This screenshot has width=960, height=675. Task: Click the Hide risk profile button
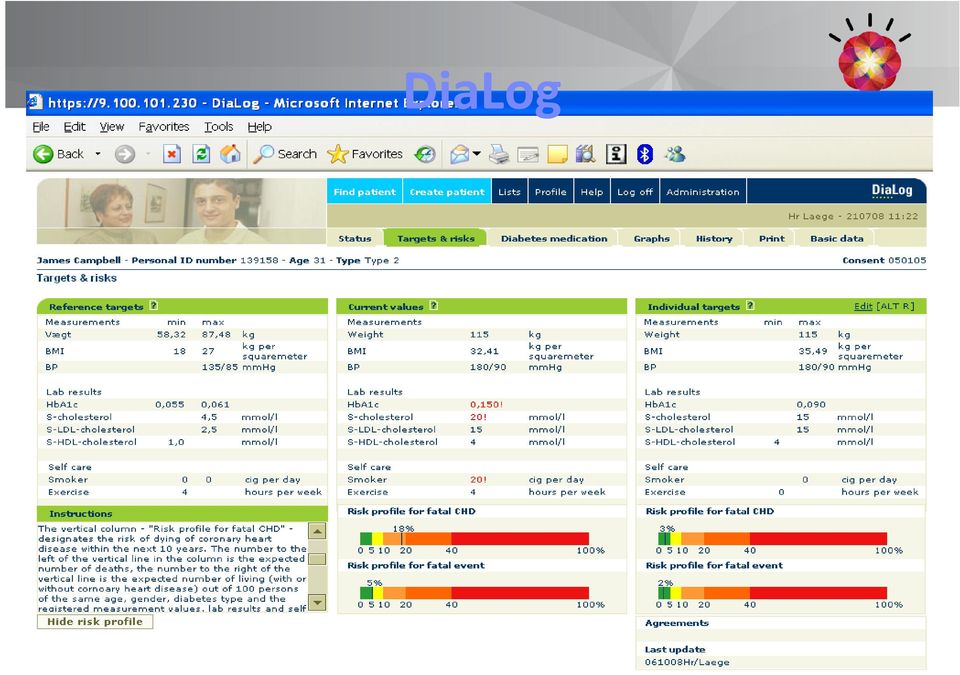coord(95,622)
